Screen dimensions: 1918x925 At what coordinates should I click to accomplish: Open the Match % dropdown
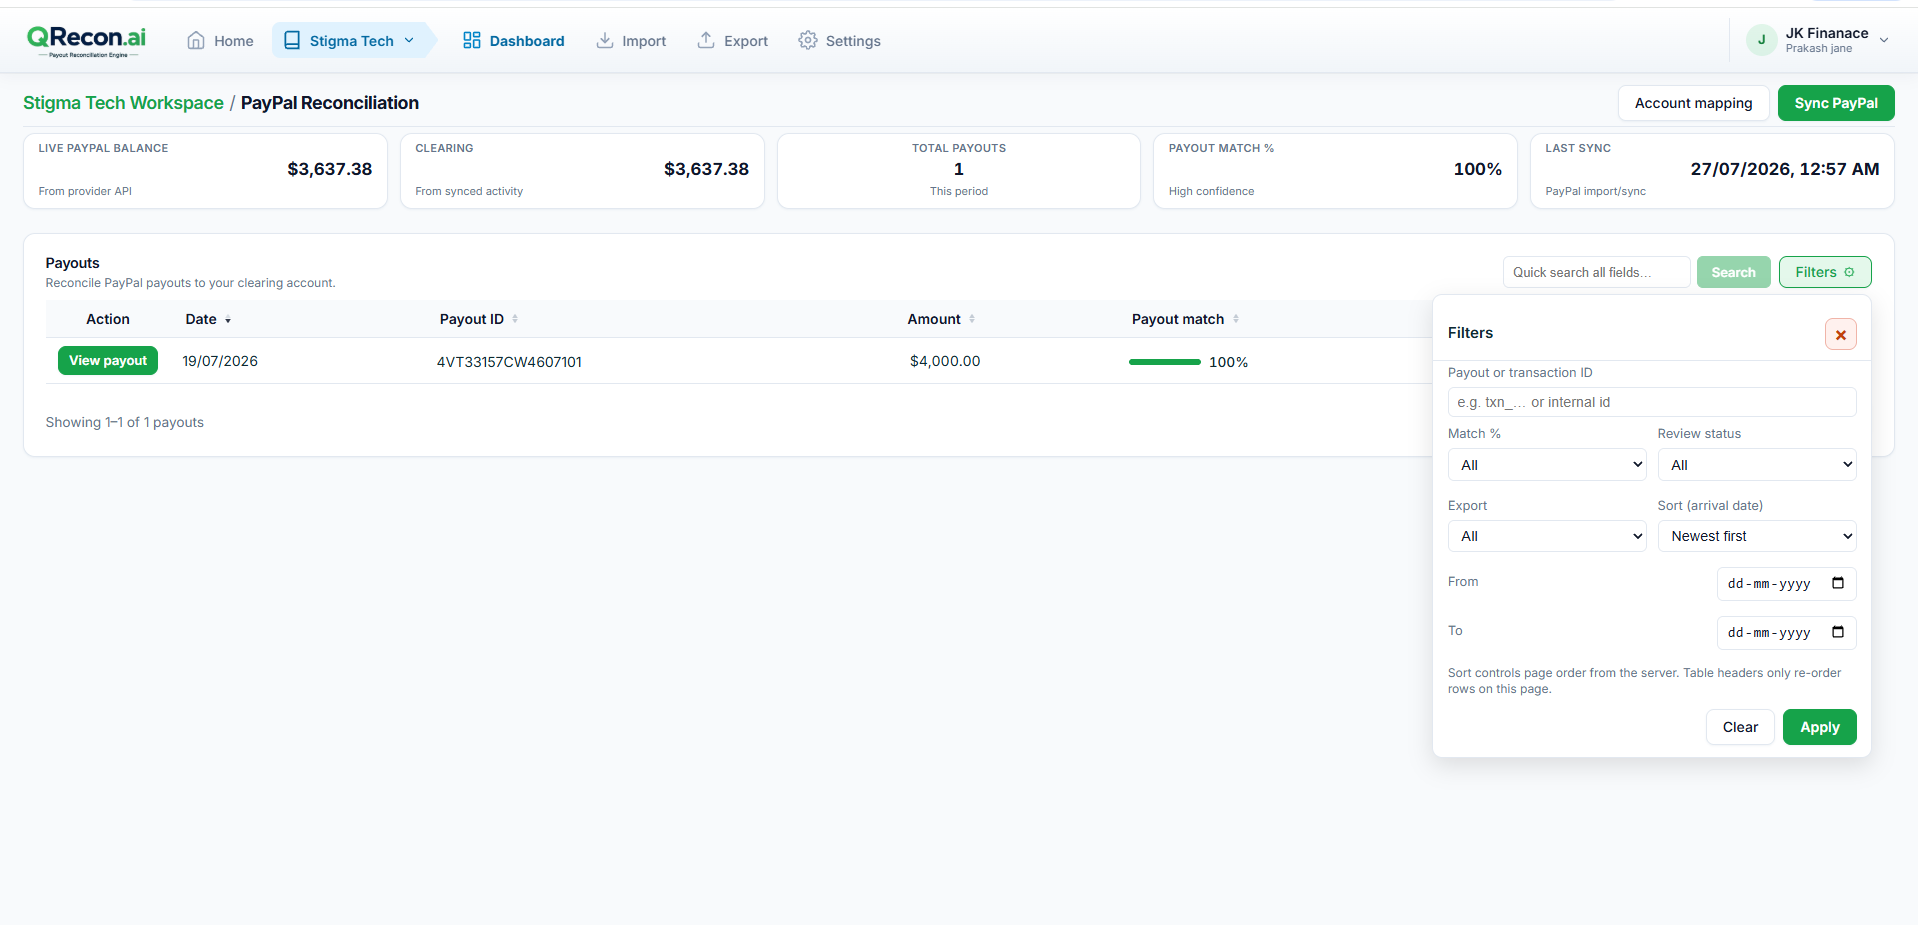click(x=1547, y=465)
